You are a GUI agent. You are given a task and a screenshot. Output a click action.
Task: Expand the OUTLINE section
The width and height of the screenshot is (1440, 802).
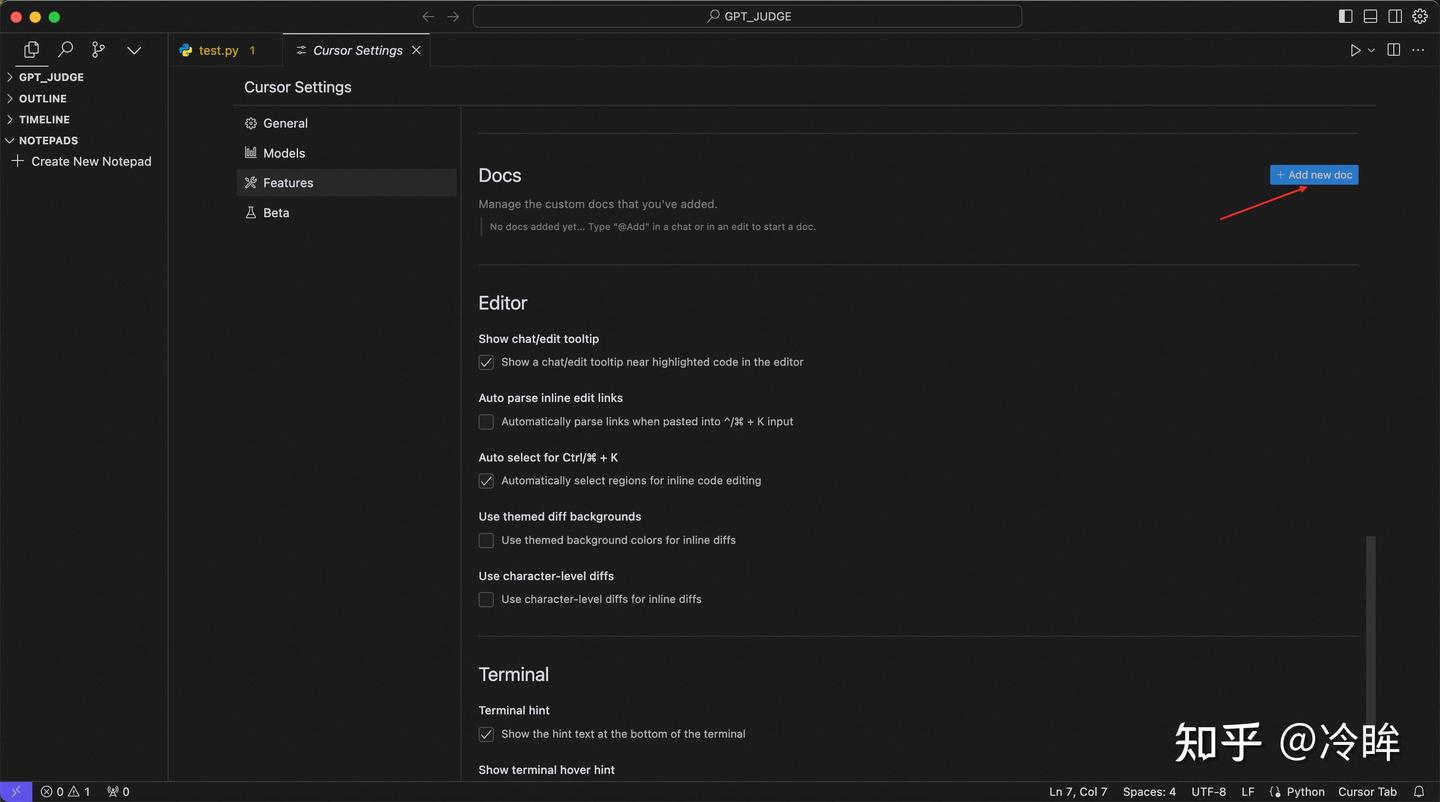coord(84,98)
